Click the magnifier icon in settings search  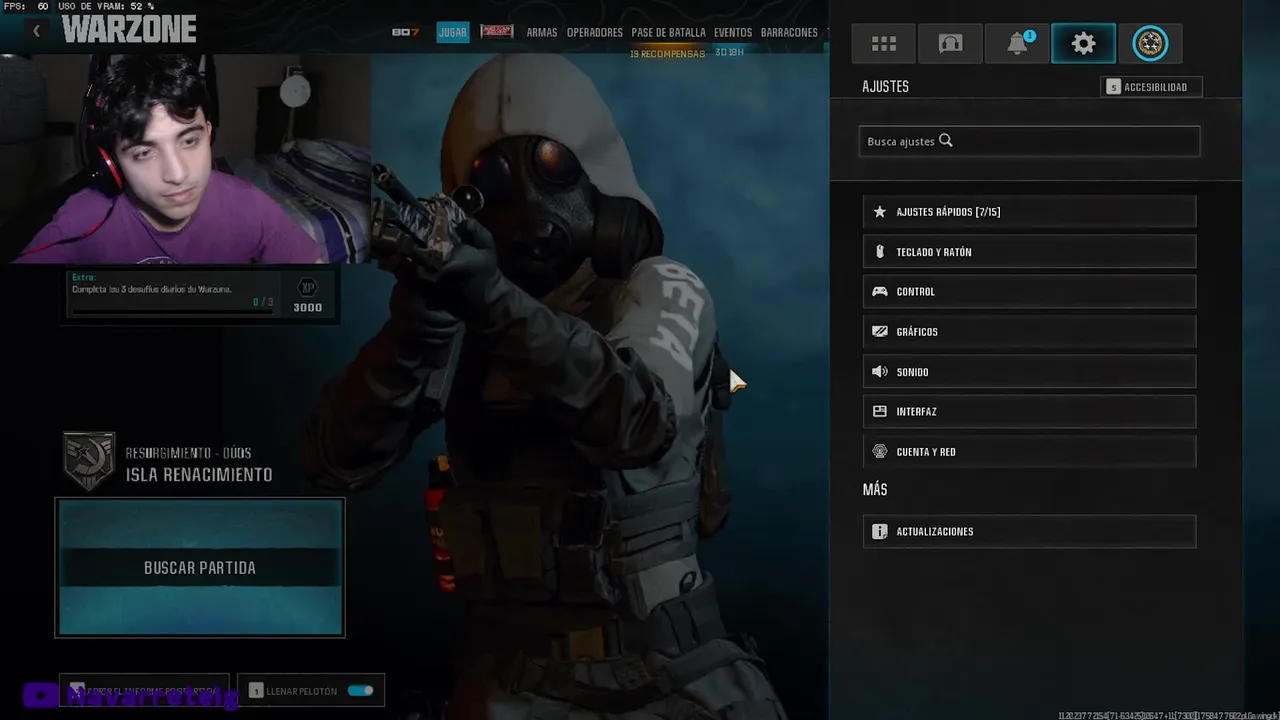pyautogui.click(x=946, y=141)
